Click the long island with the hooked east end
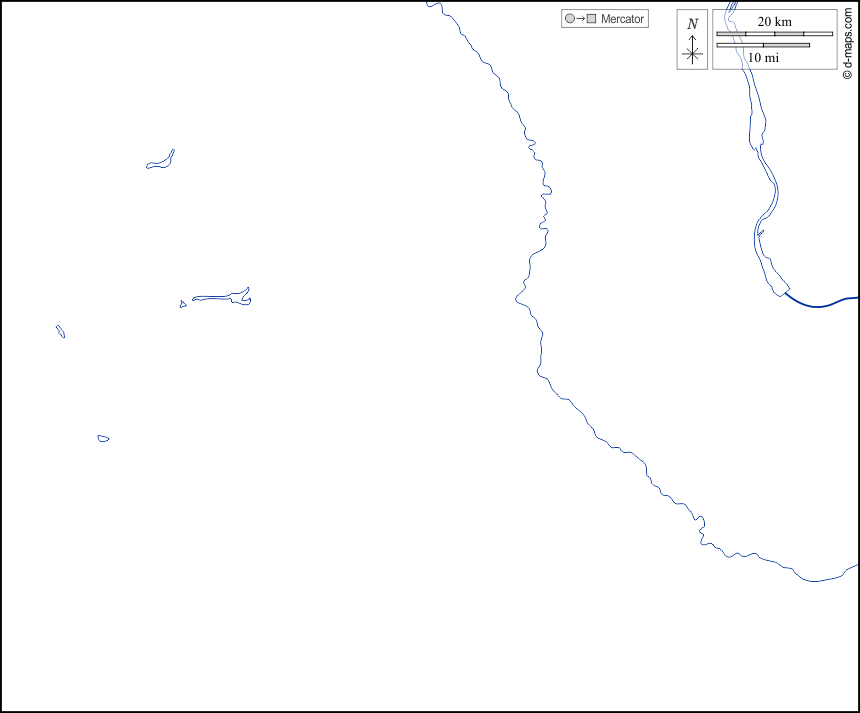Screen dimensions: 860x713 222,297
